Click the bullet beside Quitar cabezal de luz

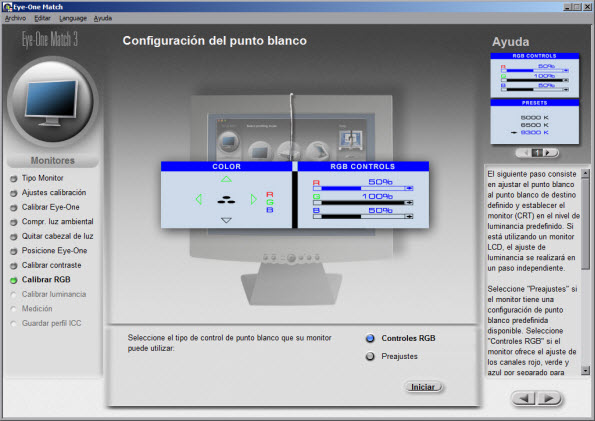pyautogui.click(x=14, y=237)
